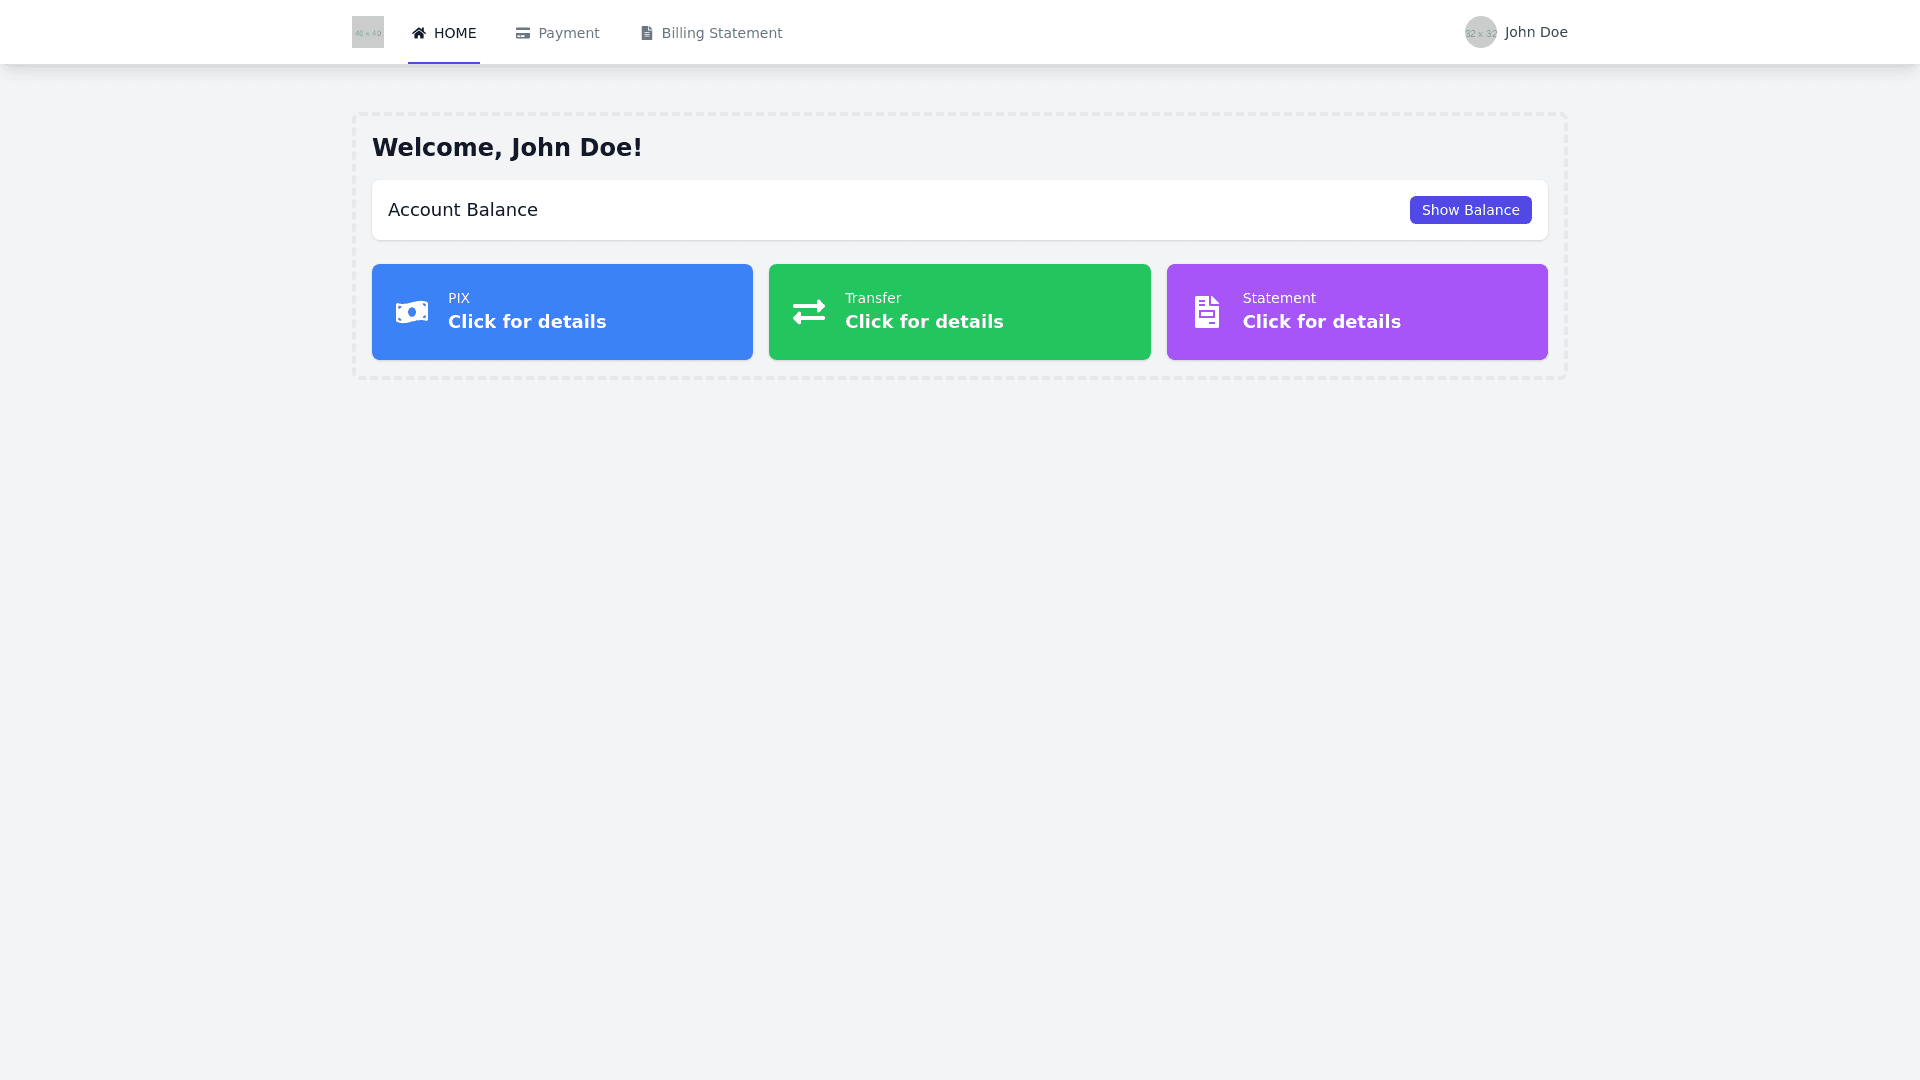Viewport: 1920px width, 1080px height.
Task: Click the Account Balance text area
Action: coord(463,210)
